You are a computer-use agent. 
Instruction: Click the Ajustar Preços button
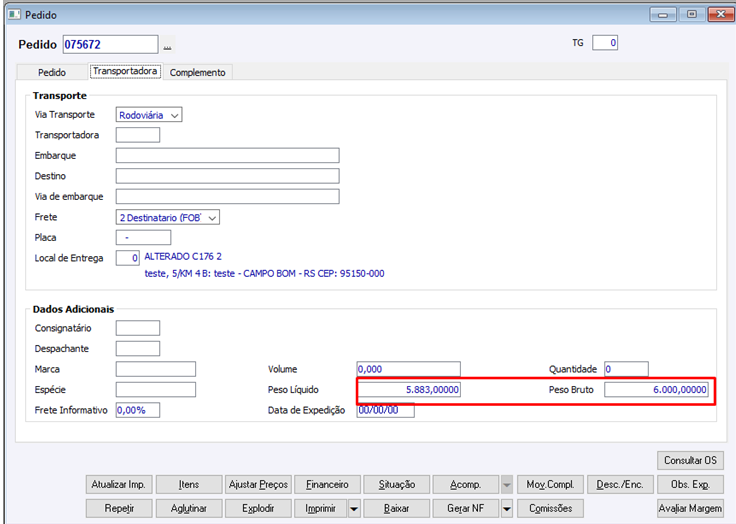[x=258, y=484]
